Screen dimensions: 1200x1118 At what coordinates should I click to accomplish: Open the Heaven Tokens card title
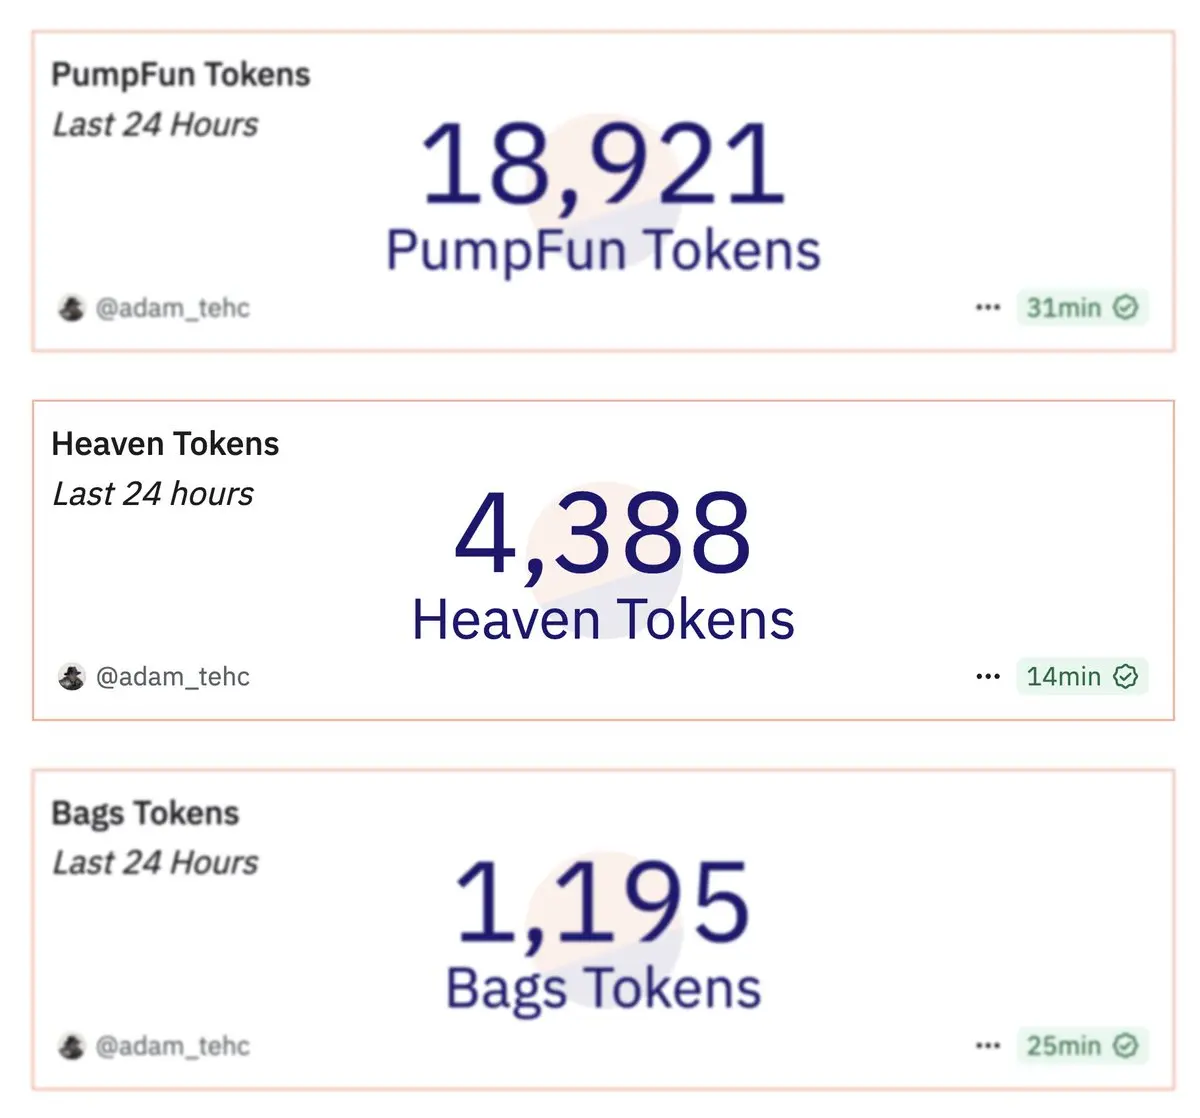(165, 444)
